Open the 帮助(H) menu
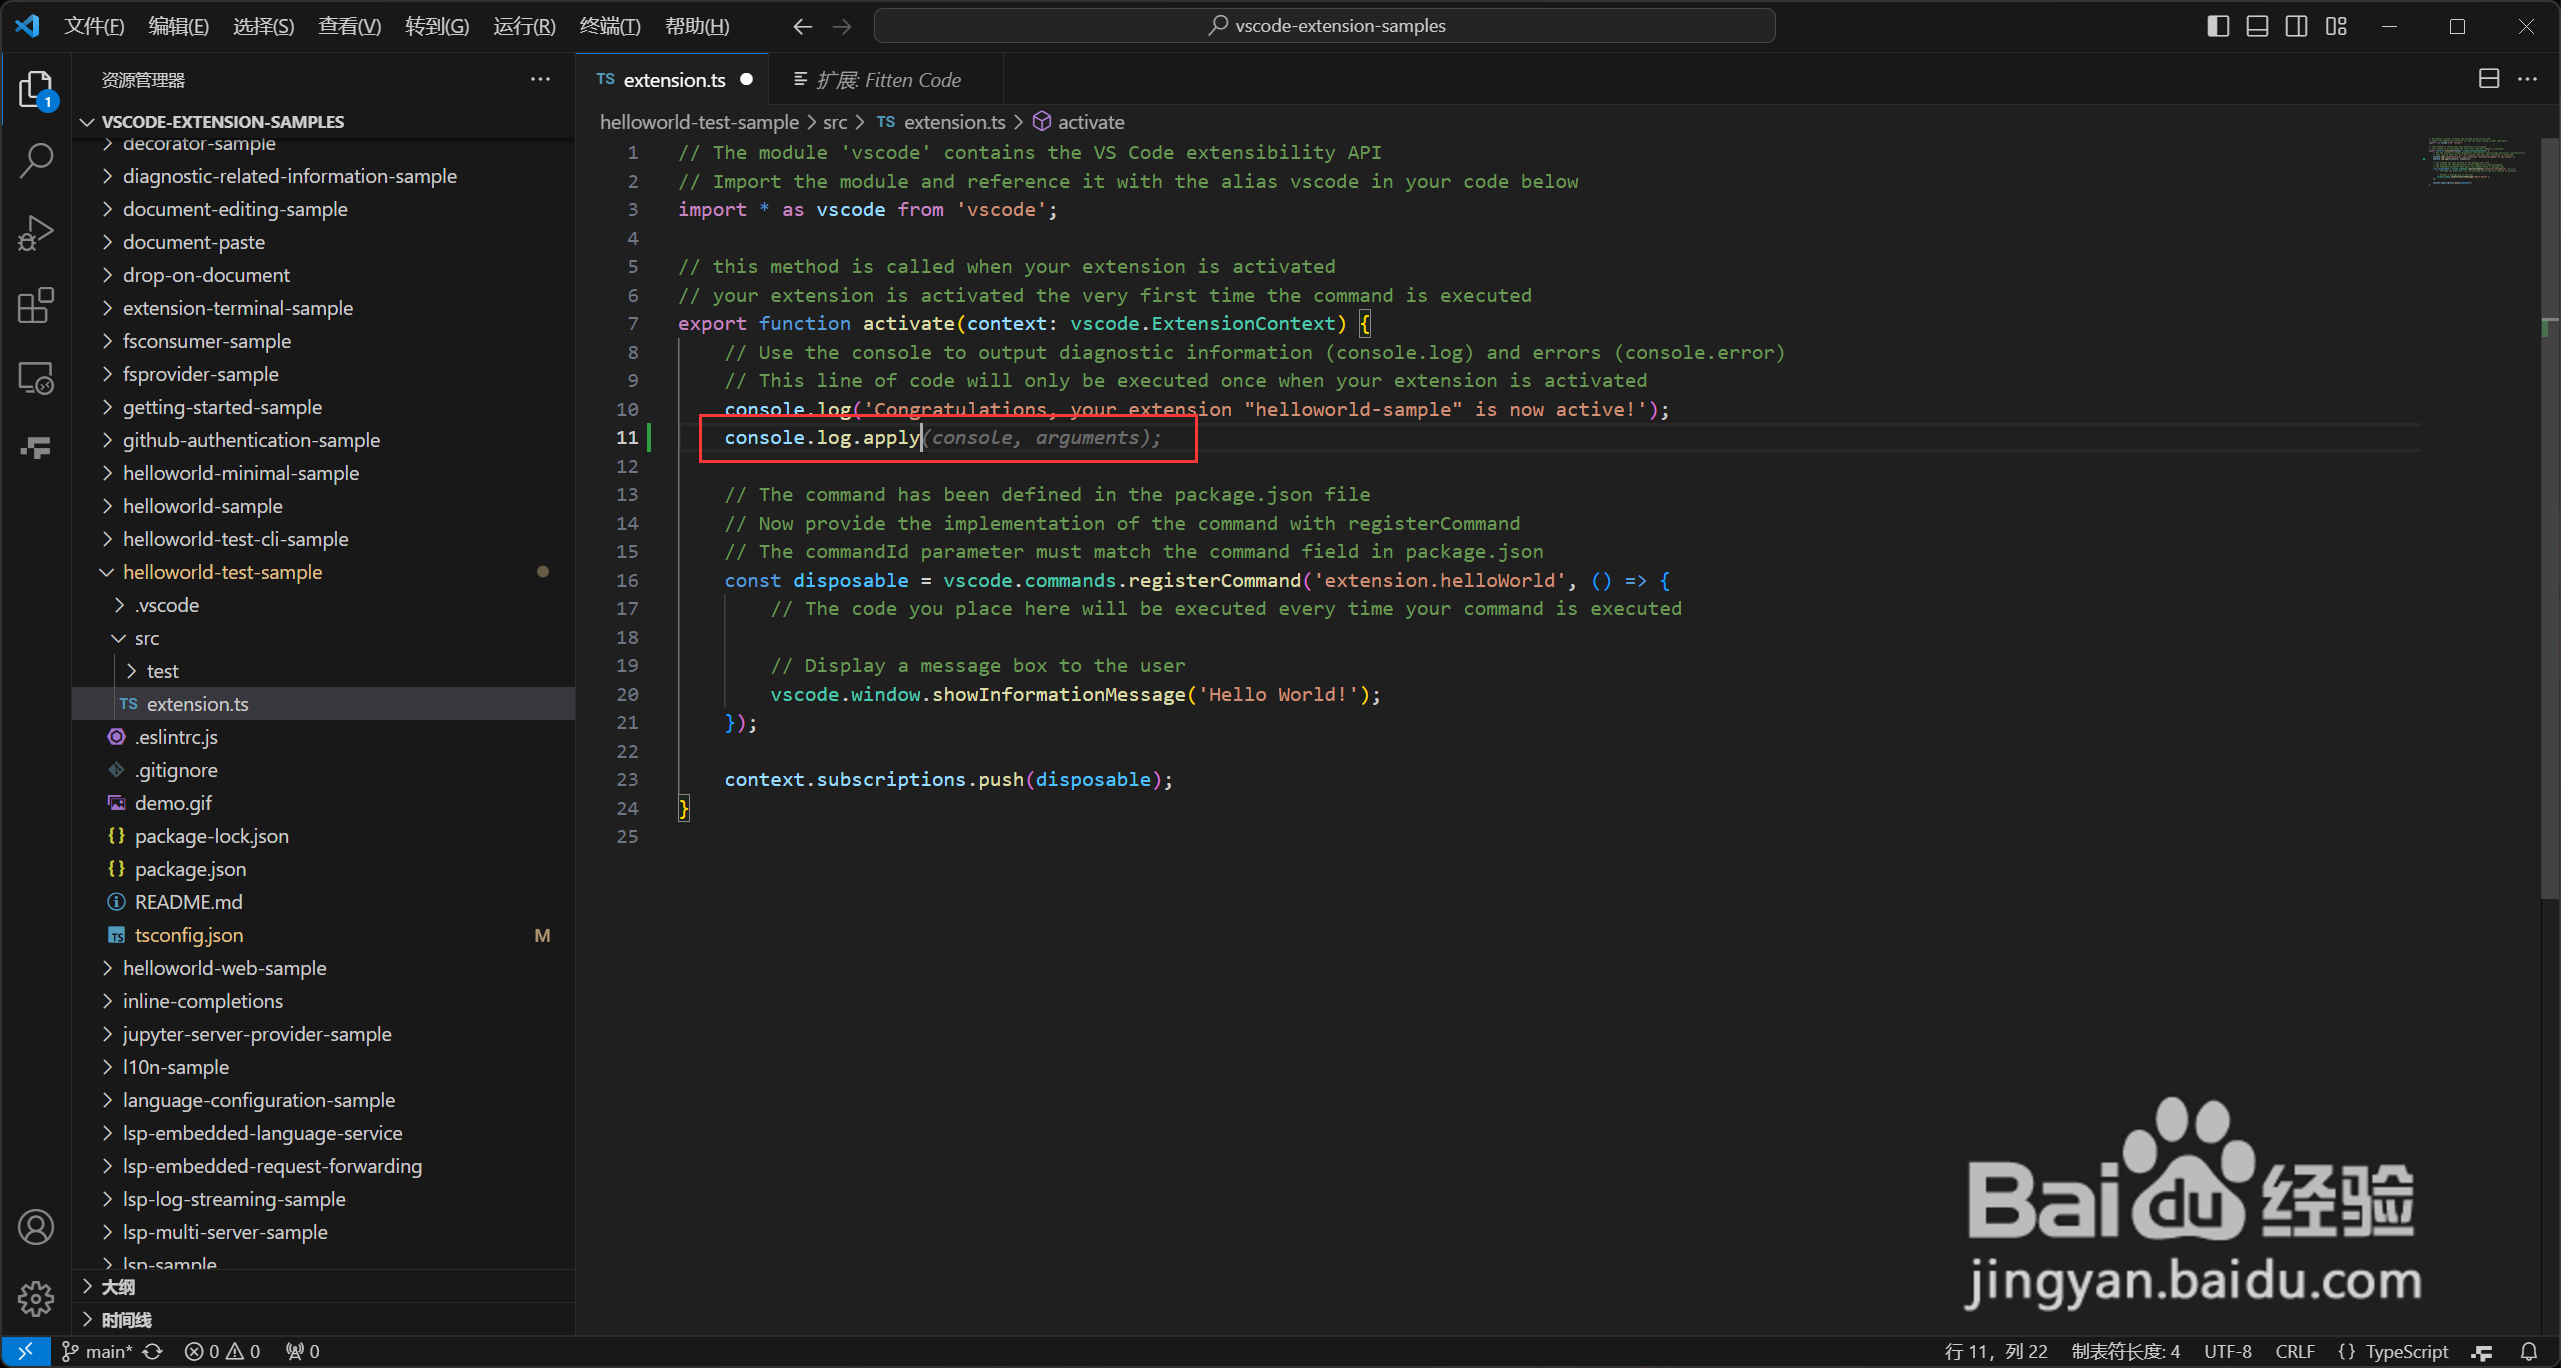 [697, 26]
